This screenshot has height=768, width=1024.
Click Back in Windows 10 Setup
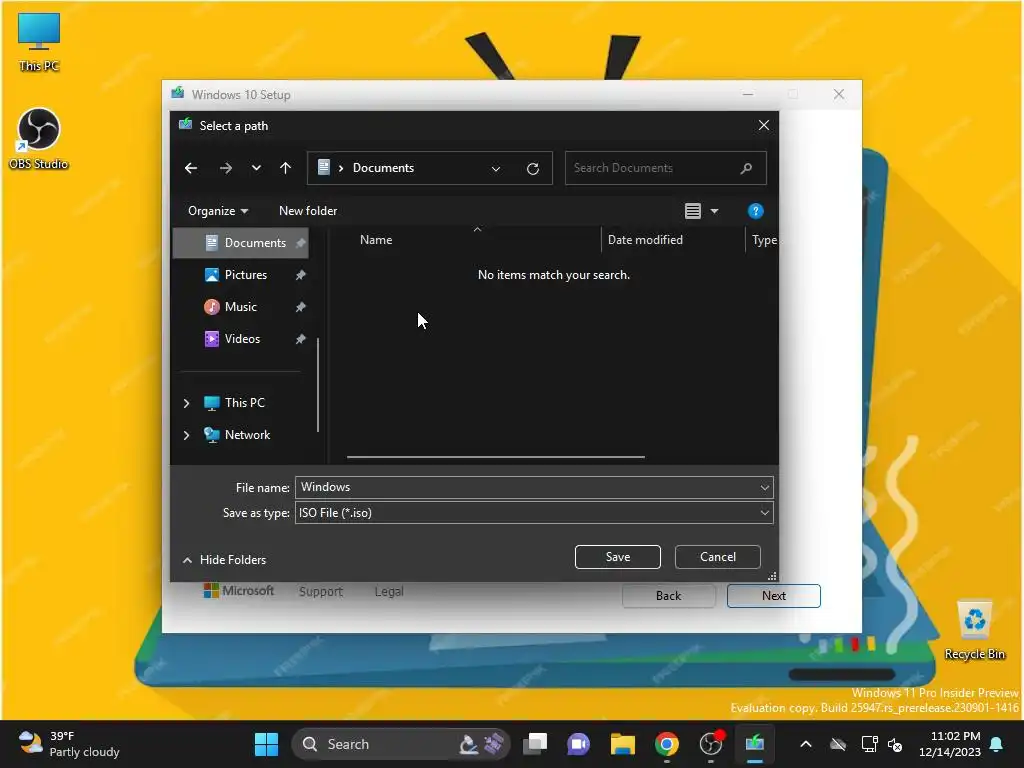(669, 596)
